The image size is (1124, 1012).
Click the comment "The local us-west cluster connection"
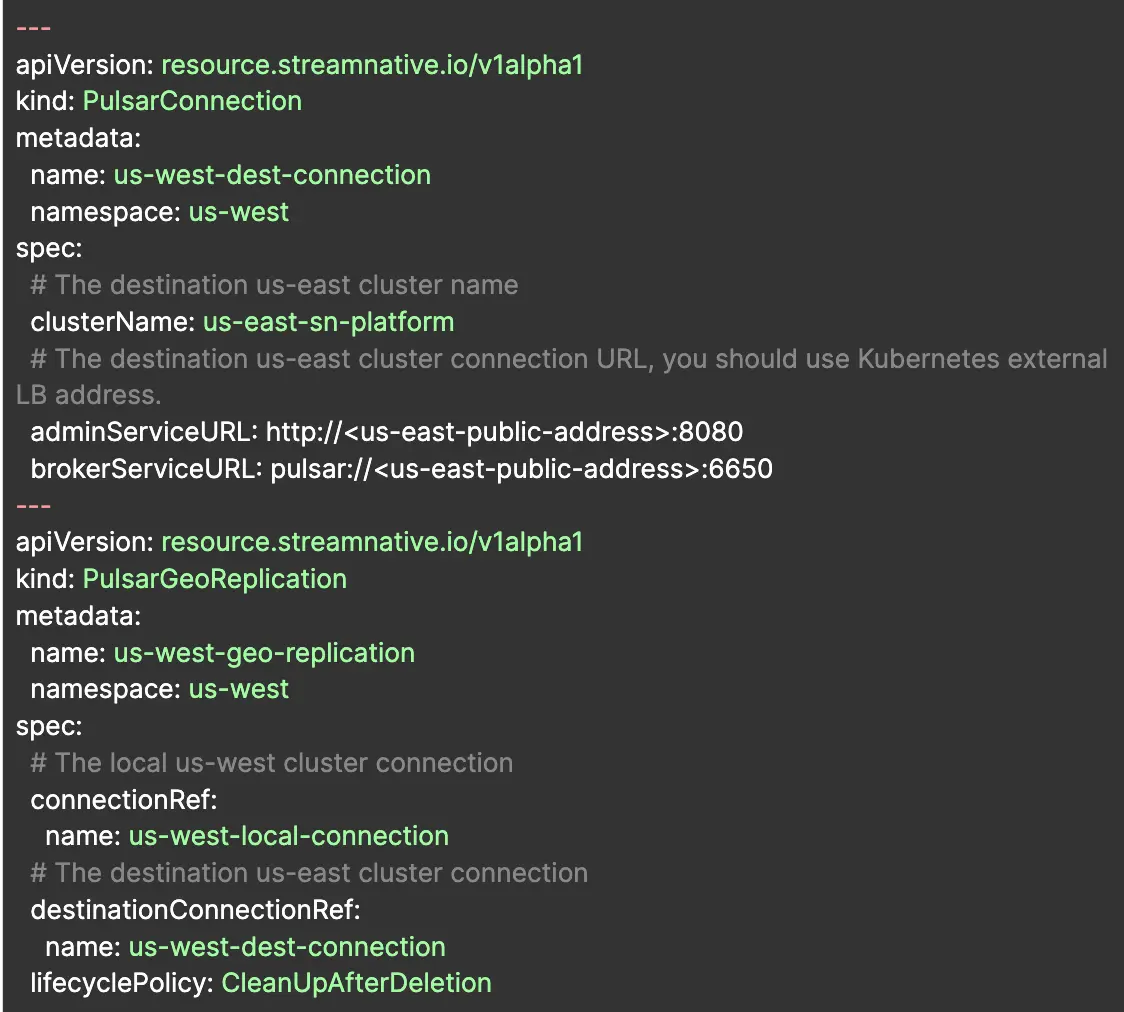(272, 763)
